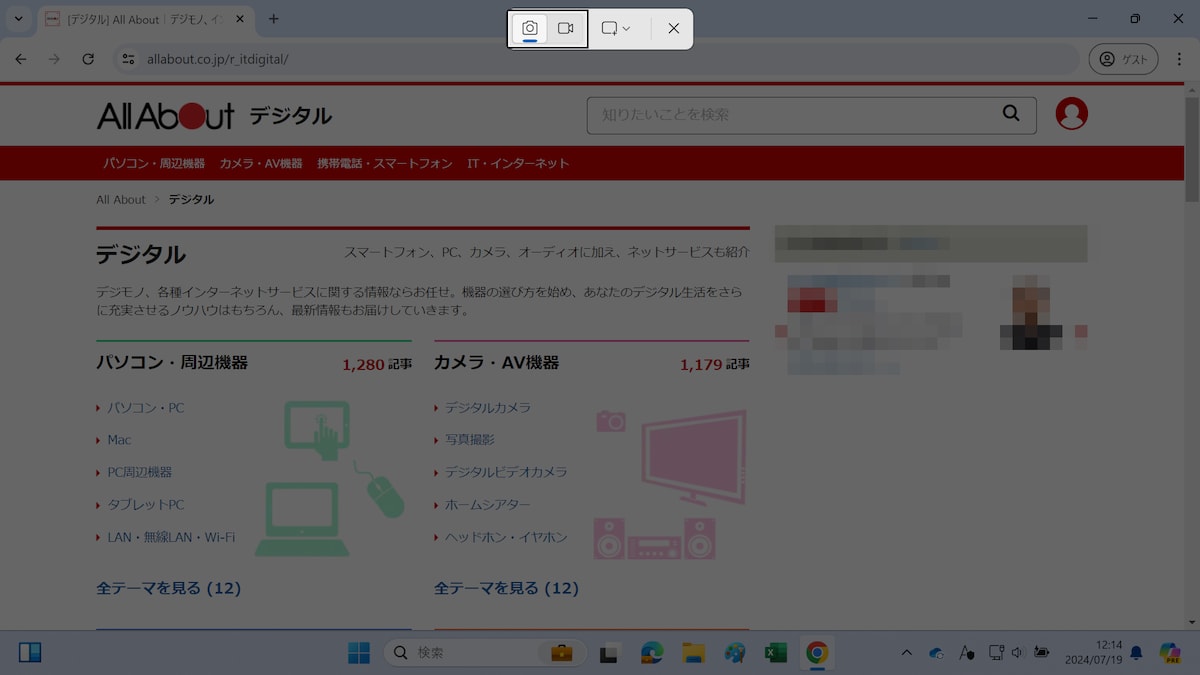
Task: Go back using Chrome's back arrow
Action: click(x=21, y=59)
